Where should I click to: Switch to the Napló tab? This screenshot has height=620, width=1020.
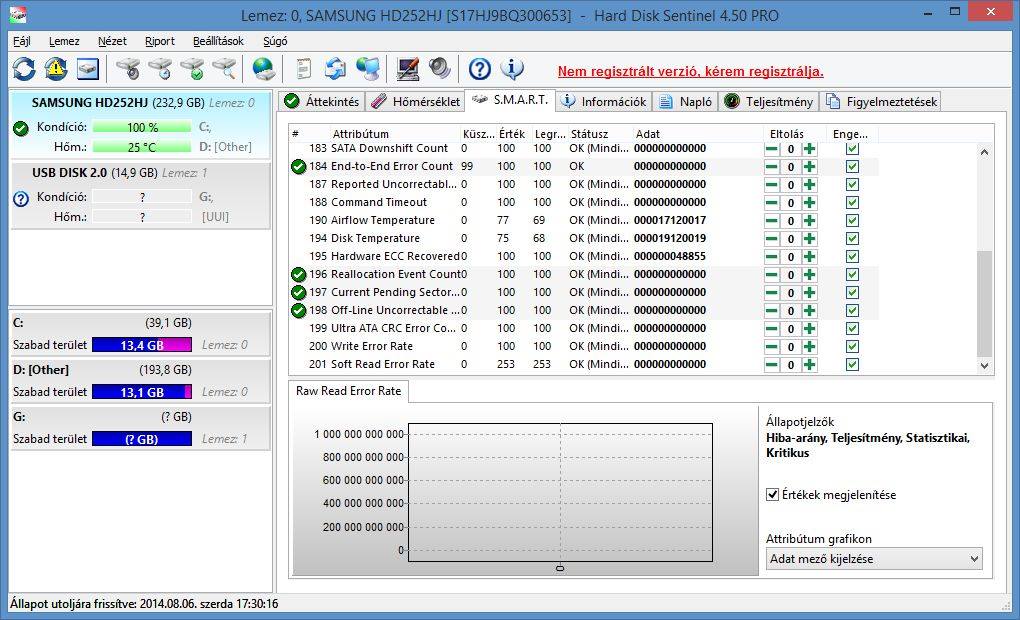click(685, 101)
